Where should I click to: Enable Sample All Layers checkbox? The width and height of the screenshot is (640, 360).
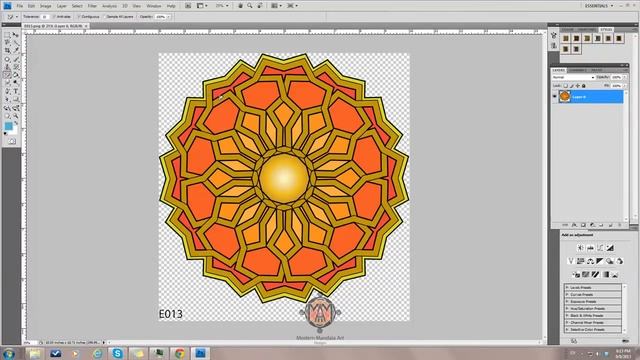[105, 17]
